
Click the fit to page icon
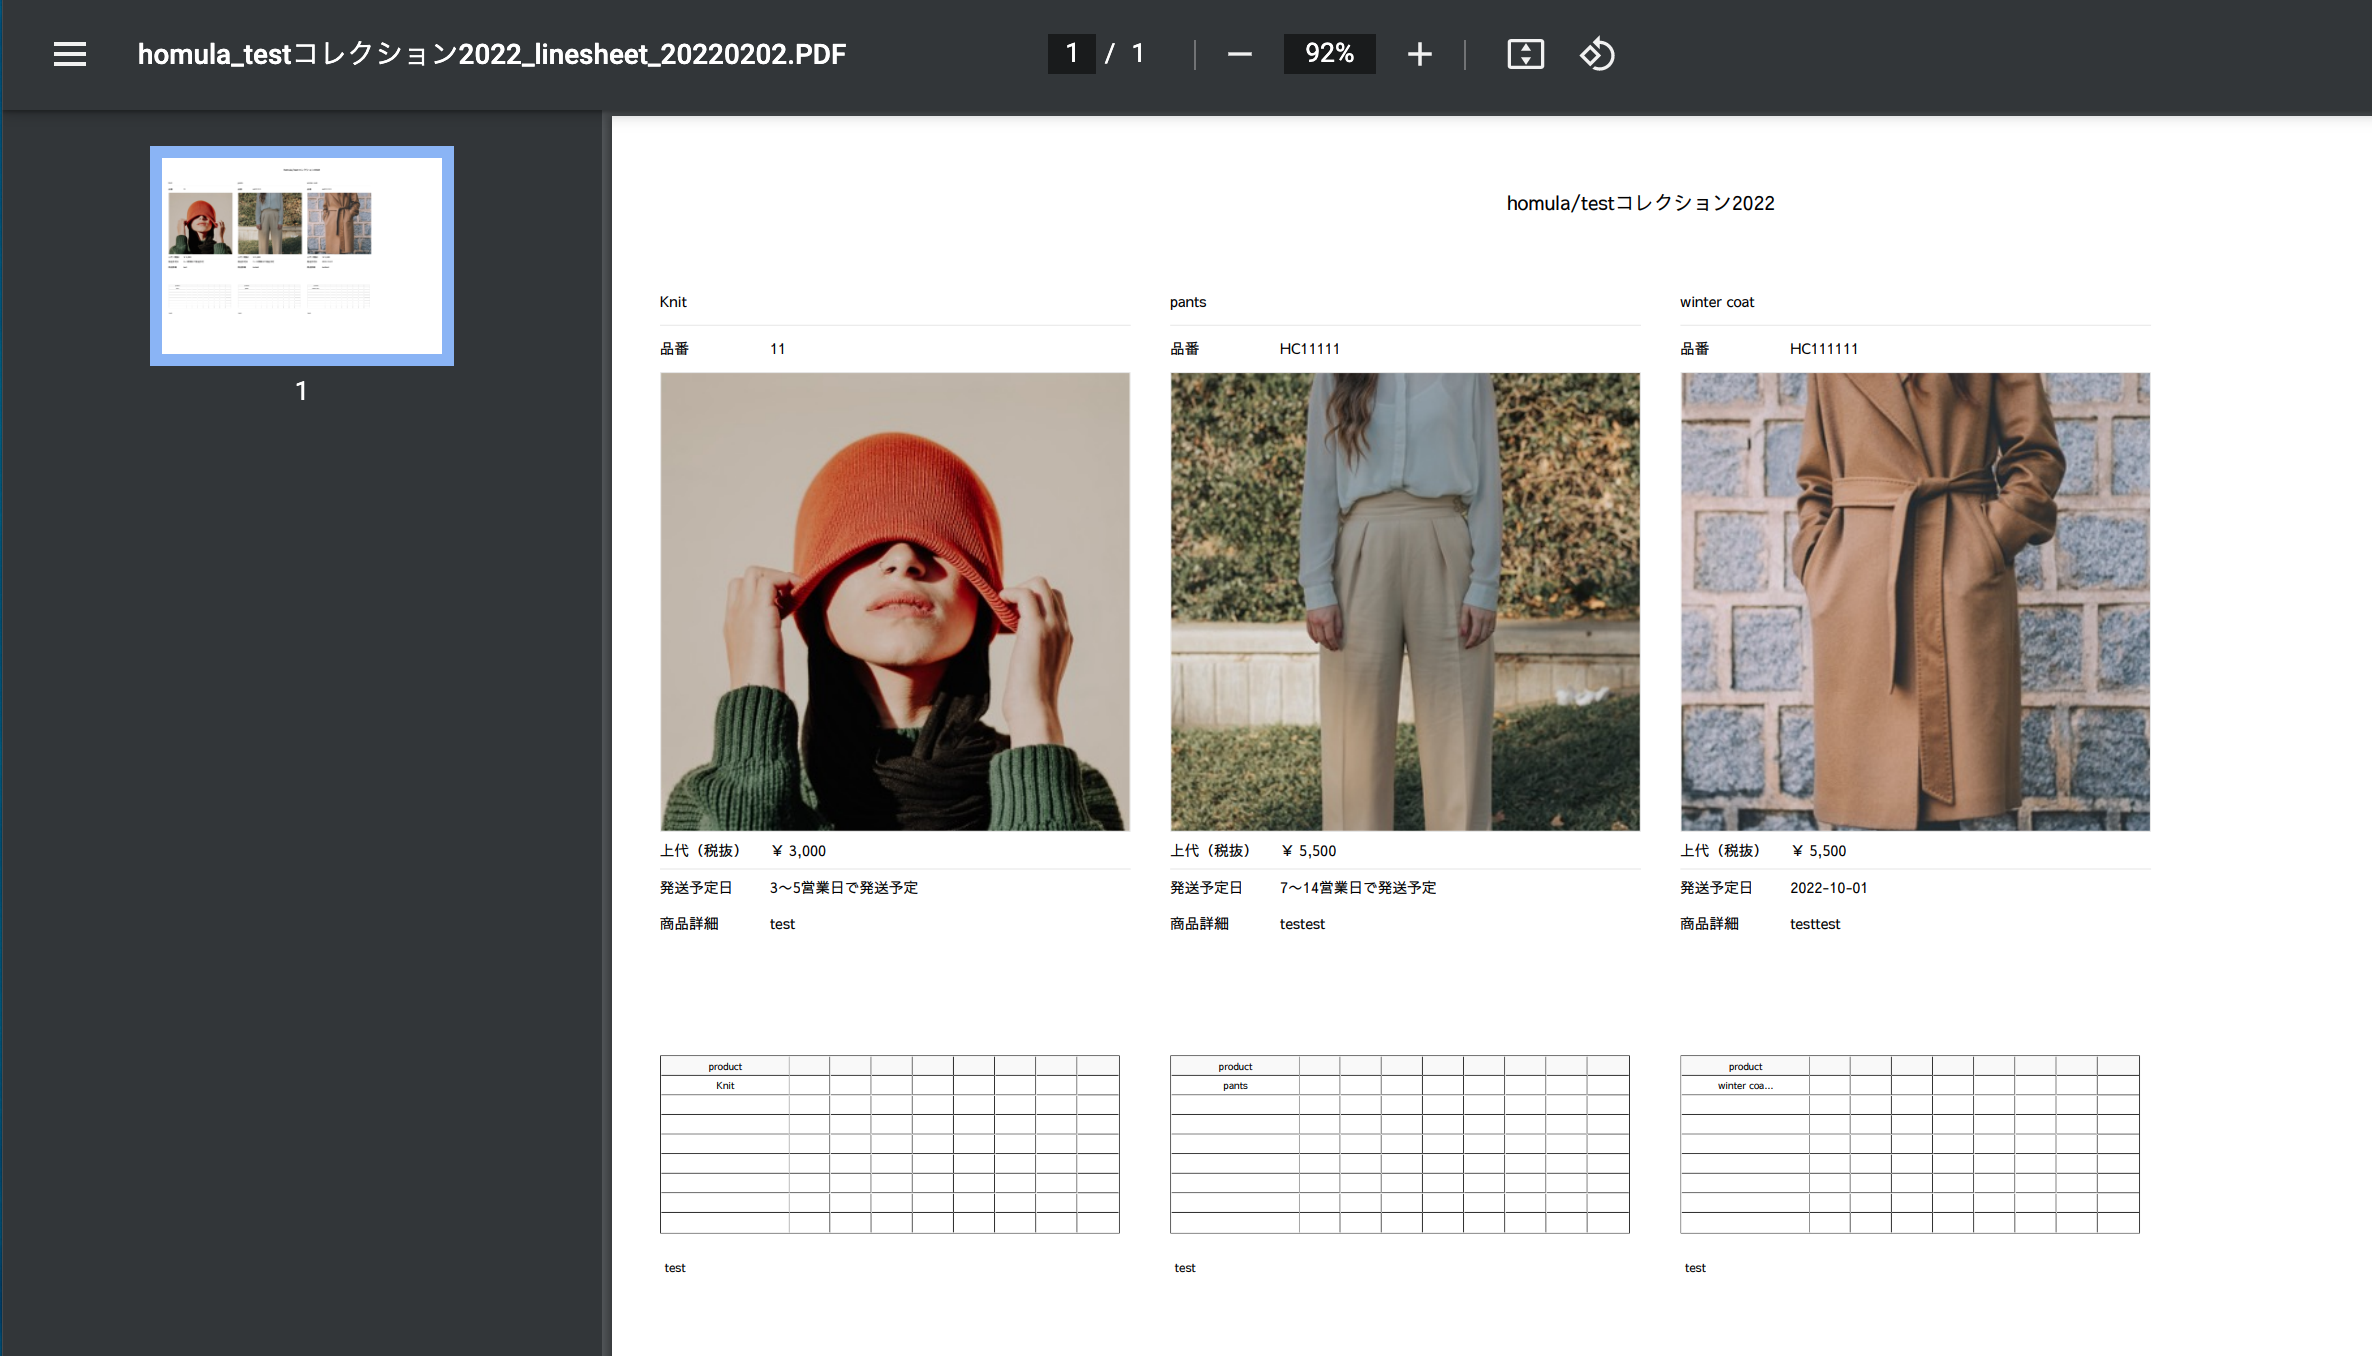tap(1525, 54)
